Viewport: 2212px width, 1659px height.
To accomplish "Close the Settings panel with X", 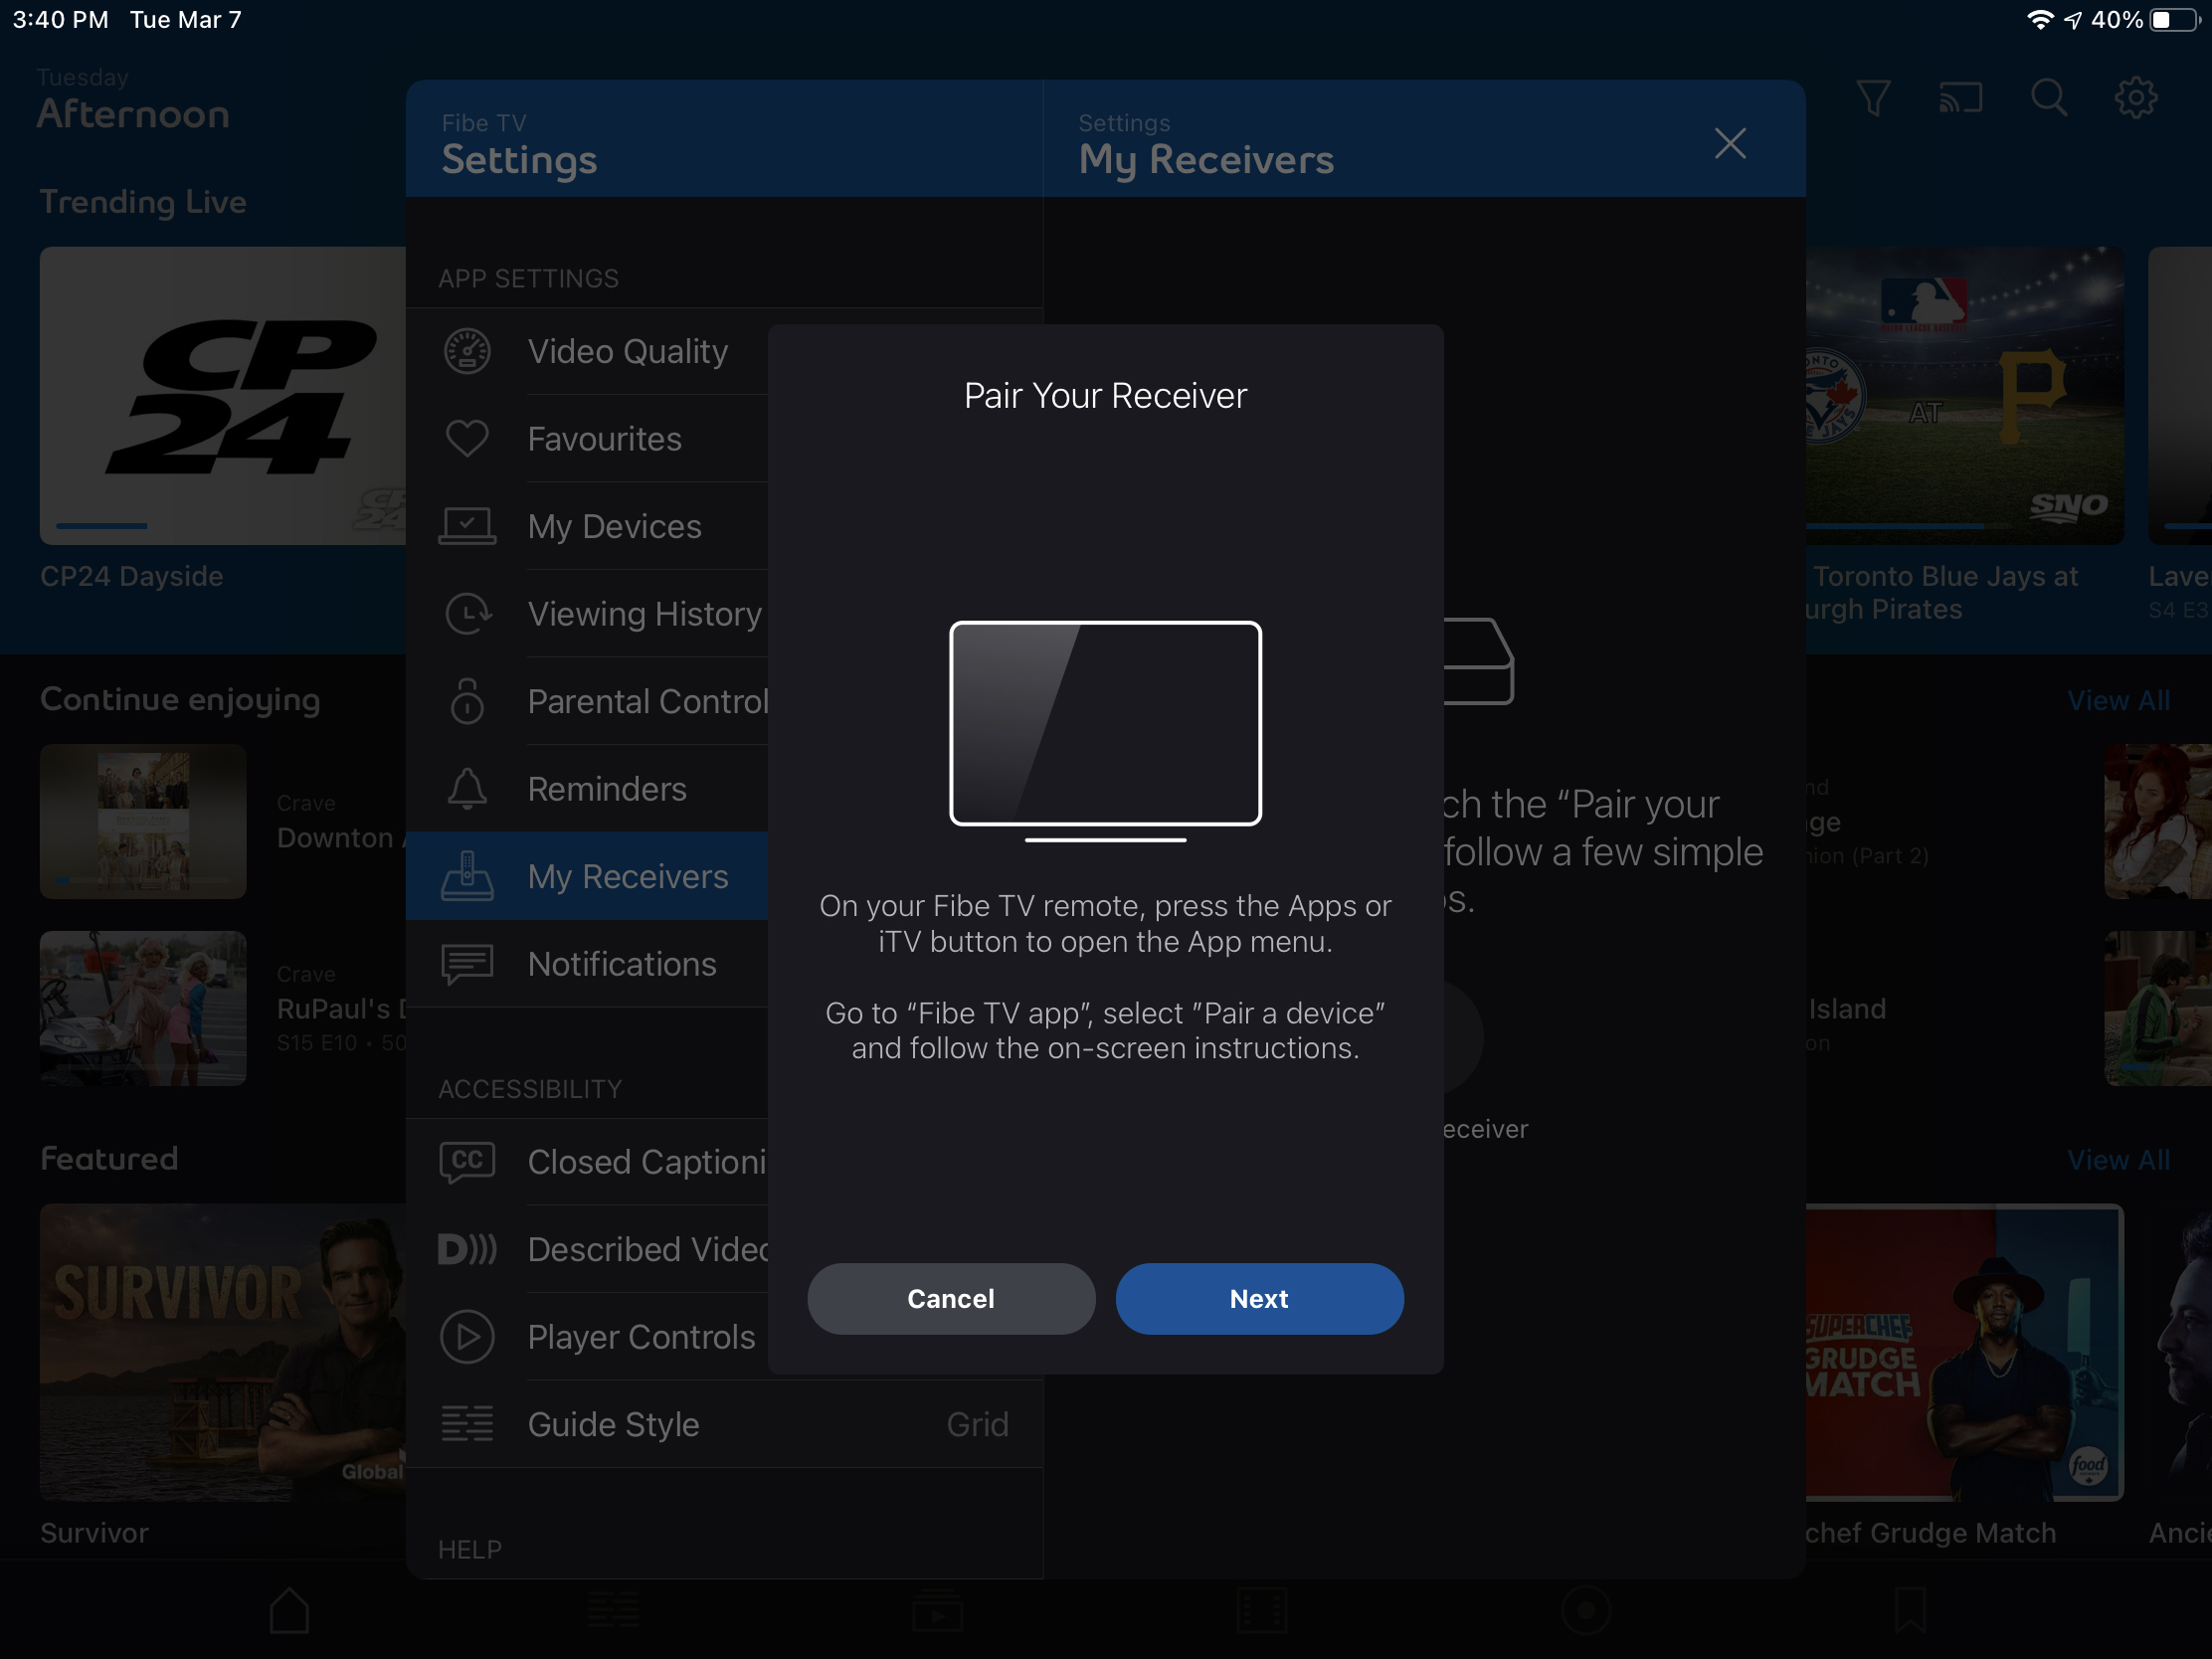I will [1730, 143].
